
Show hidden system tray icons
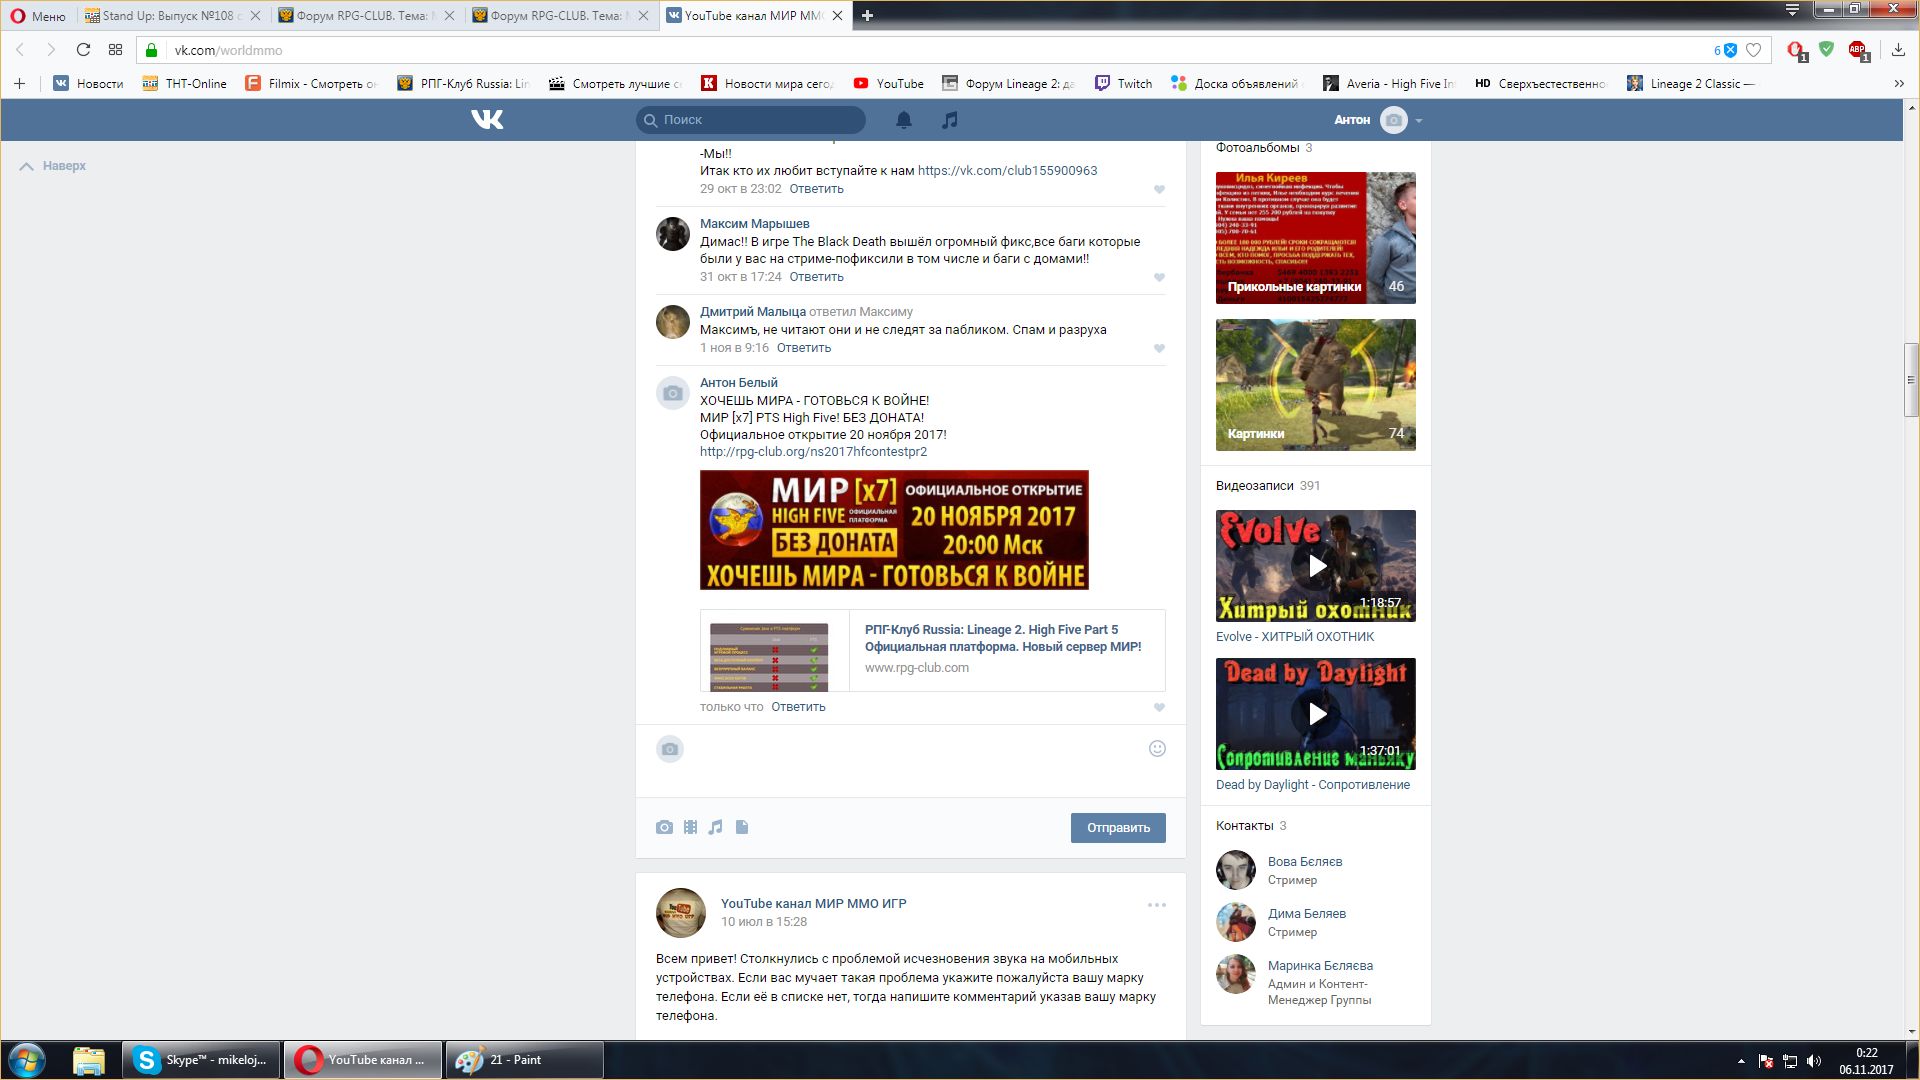click(x=1741, y=1061)
